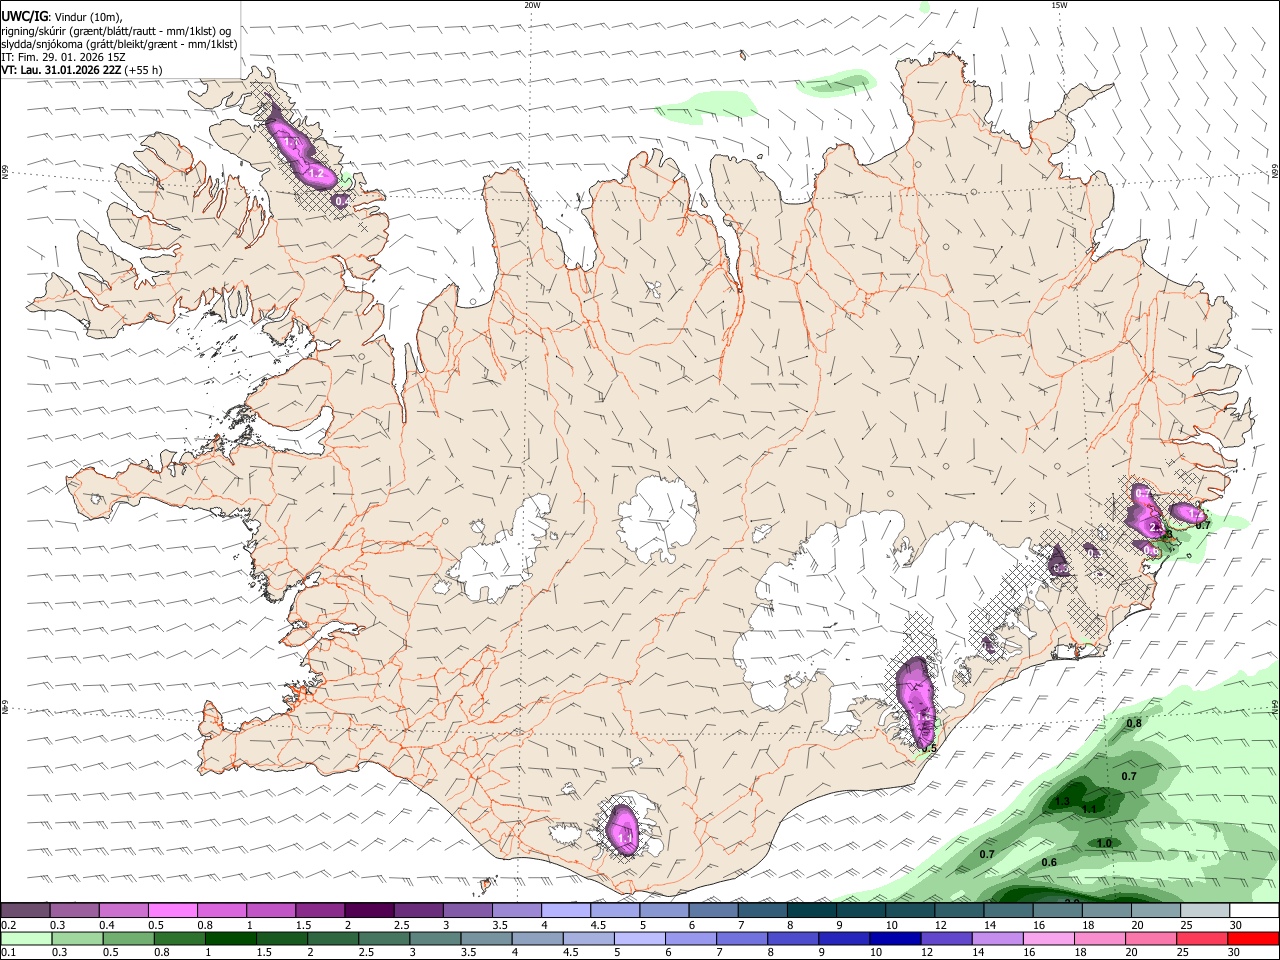Click the 20W longitude label
The width and height of the screenshot is (1280, 960).
point(532,5)
